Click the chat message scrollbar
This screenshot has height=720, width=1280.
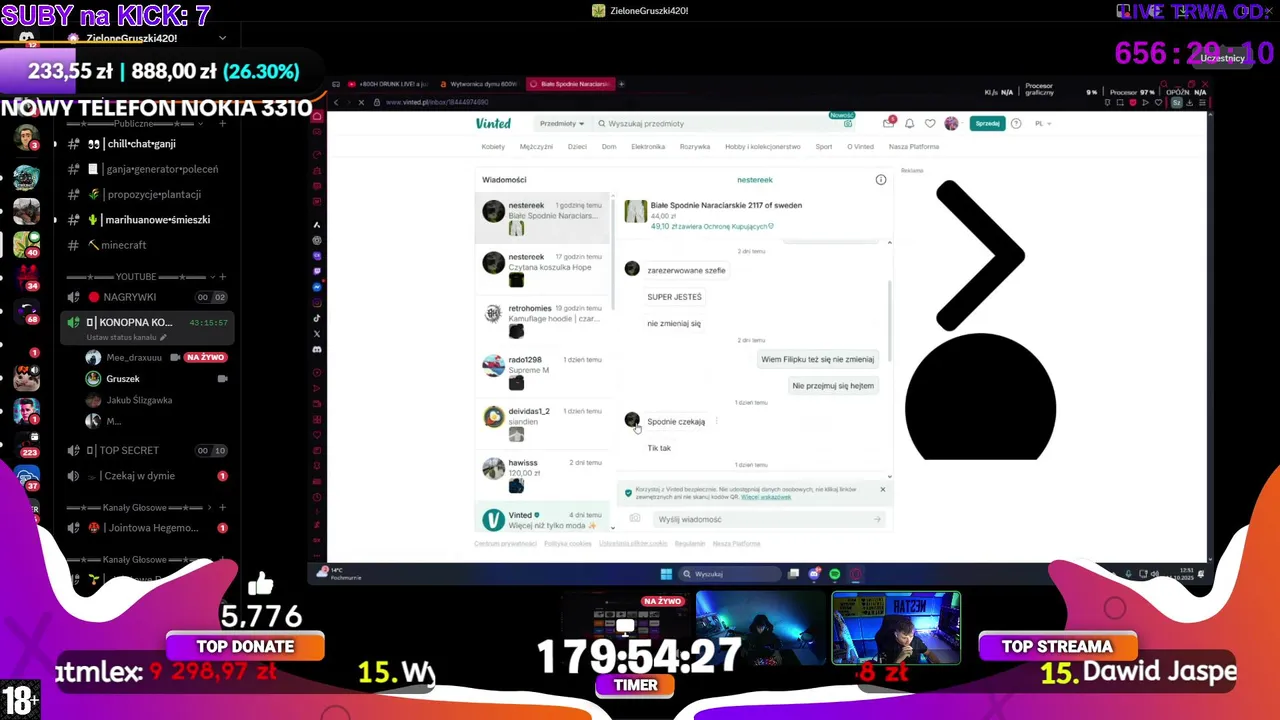point(889,320)
